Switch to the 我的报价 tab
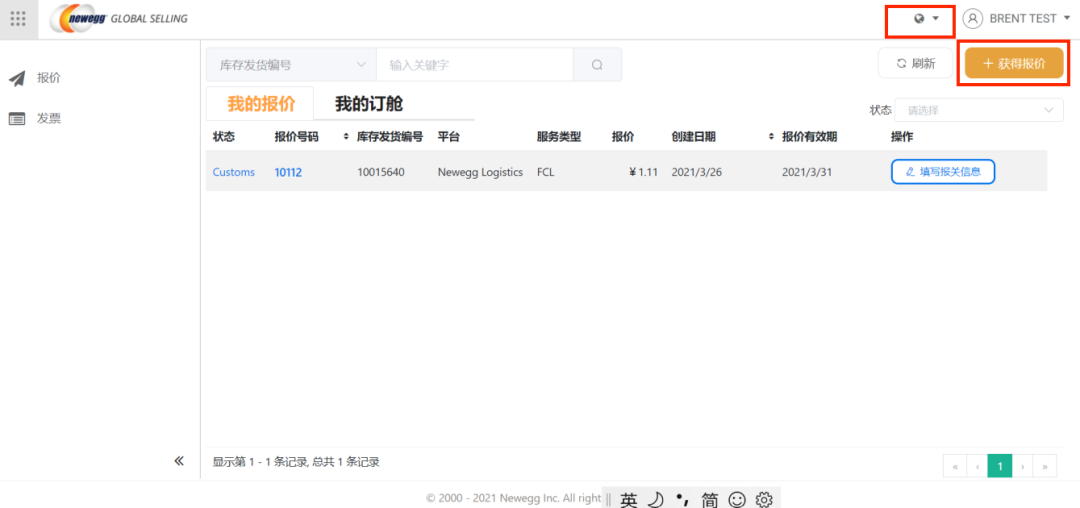 point(260,104)
